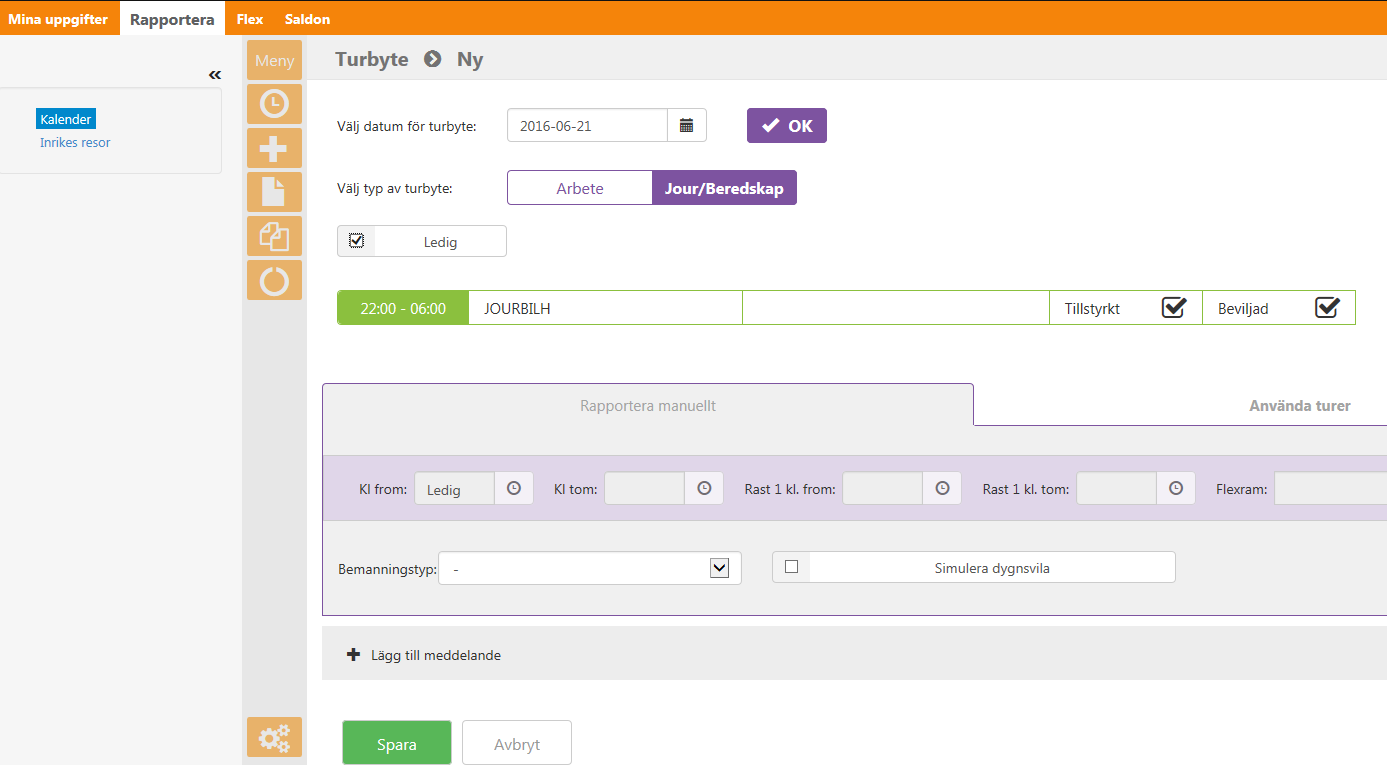This screenshot has height=765, width=1387.
Task: Open settings gears icon in sidebar
Action: [x=274, y=737]
